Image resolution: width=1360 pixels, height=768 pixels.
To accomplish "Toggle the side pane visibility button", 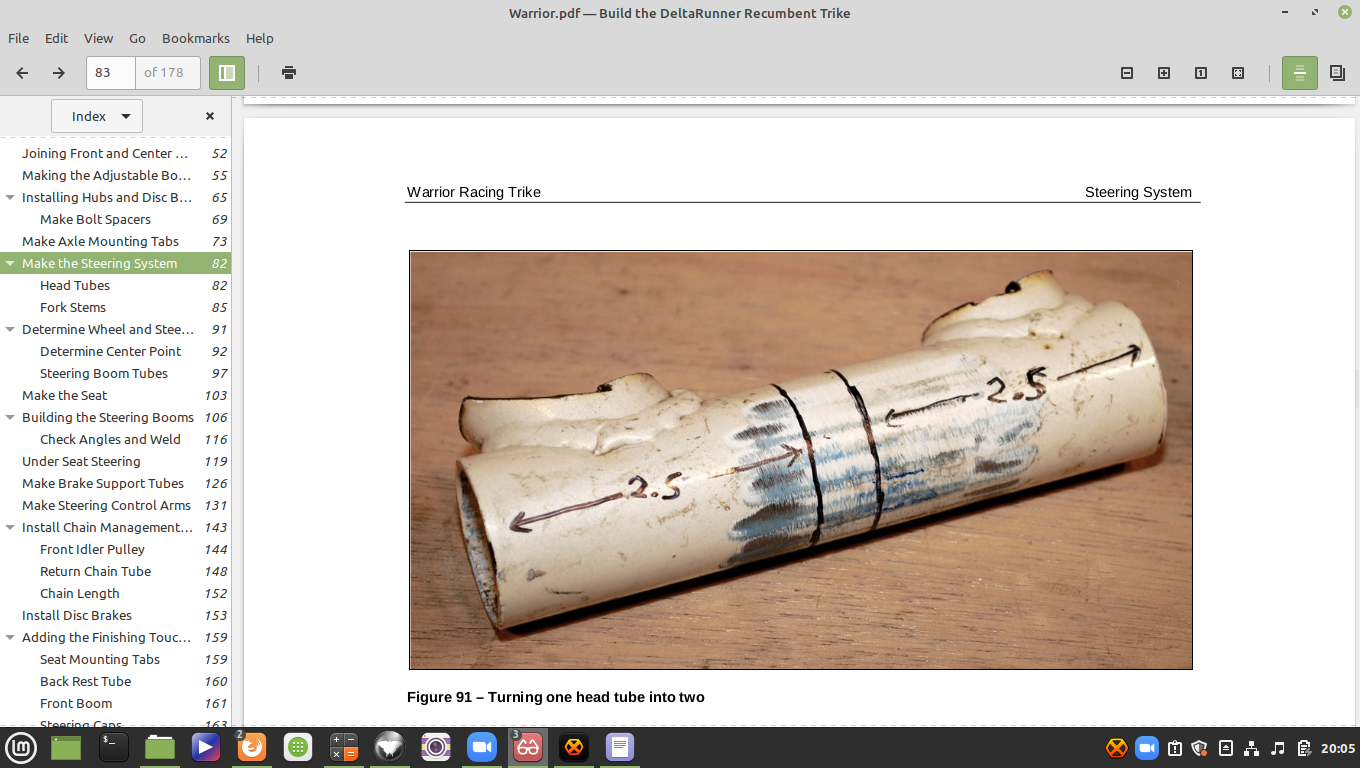I will click(x=227, y=73).
